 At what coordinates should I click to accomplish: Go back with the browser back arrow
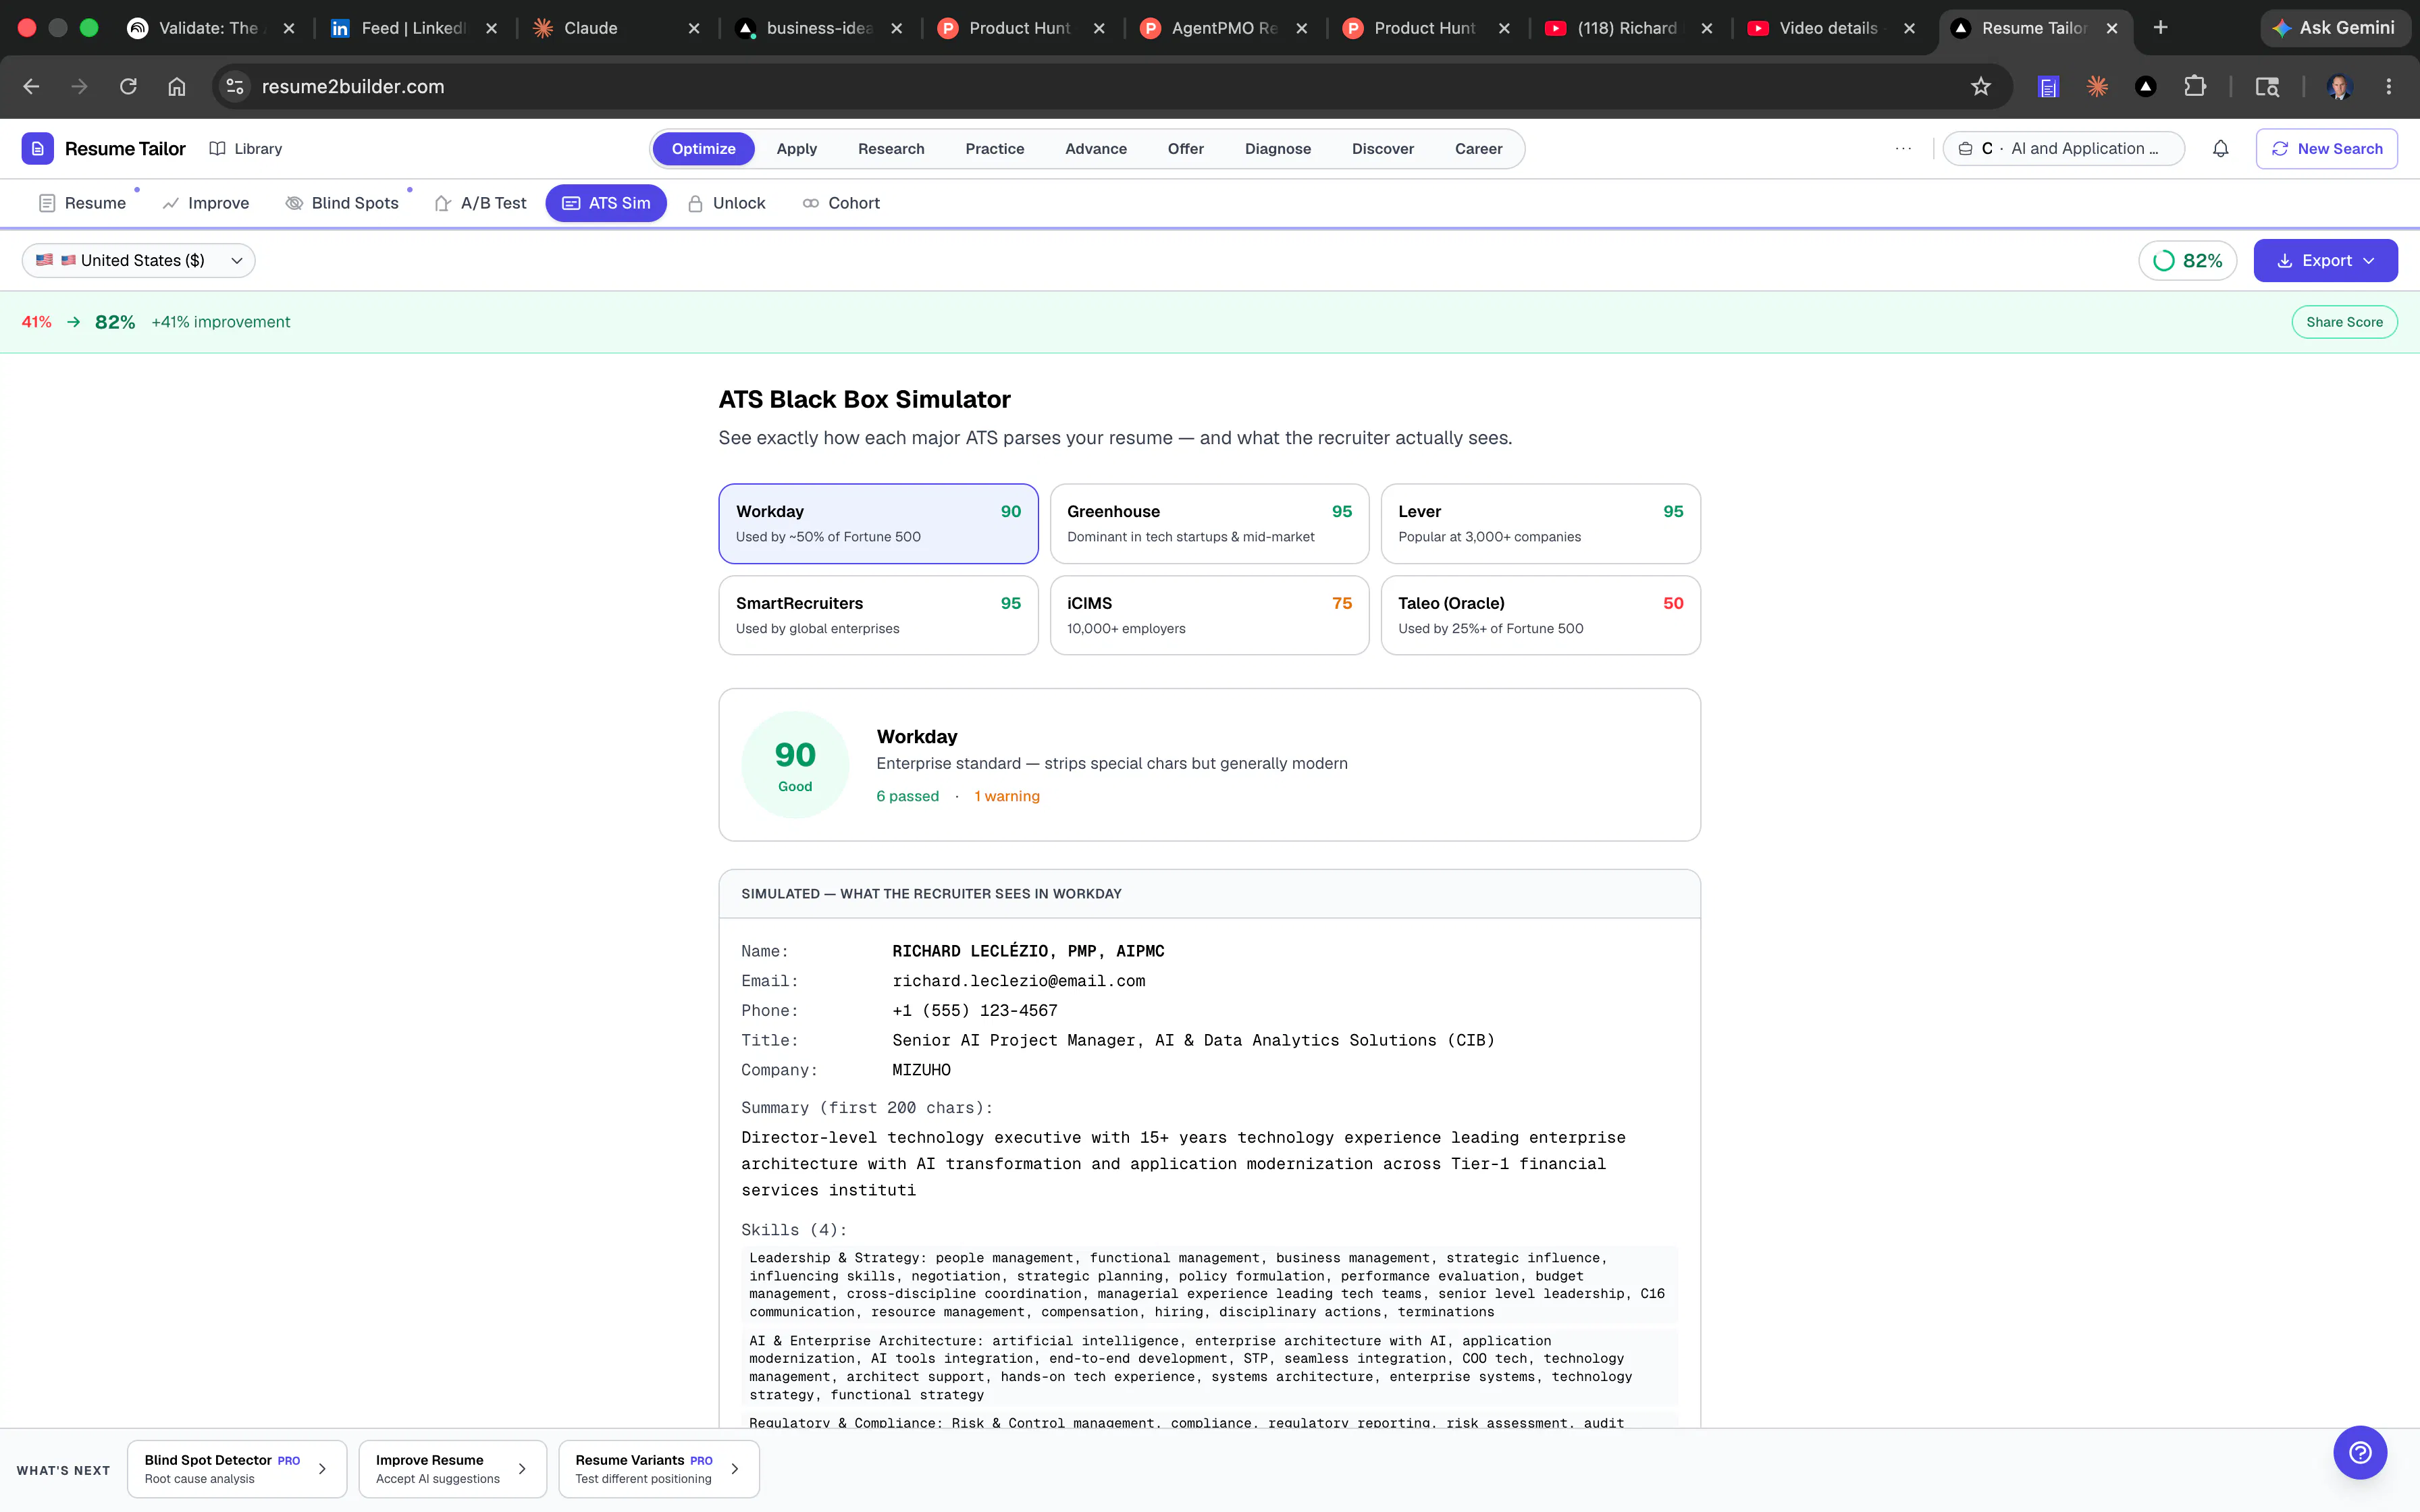31,86
